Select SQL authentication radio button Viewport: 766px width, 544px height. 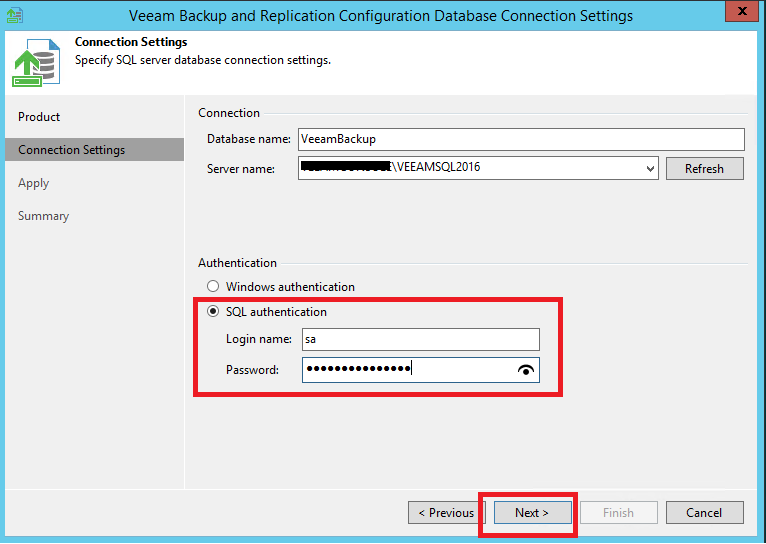point(213,312)
